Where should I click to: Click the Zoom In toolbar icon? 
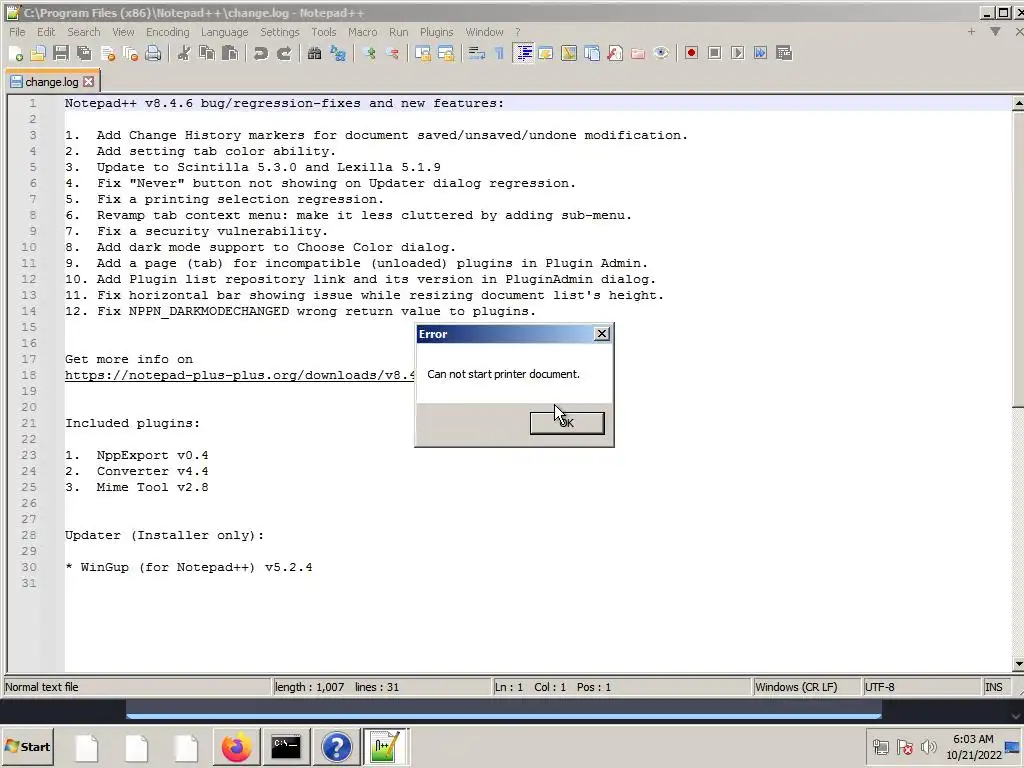pyautogui.click(x=369, y=54)
